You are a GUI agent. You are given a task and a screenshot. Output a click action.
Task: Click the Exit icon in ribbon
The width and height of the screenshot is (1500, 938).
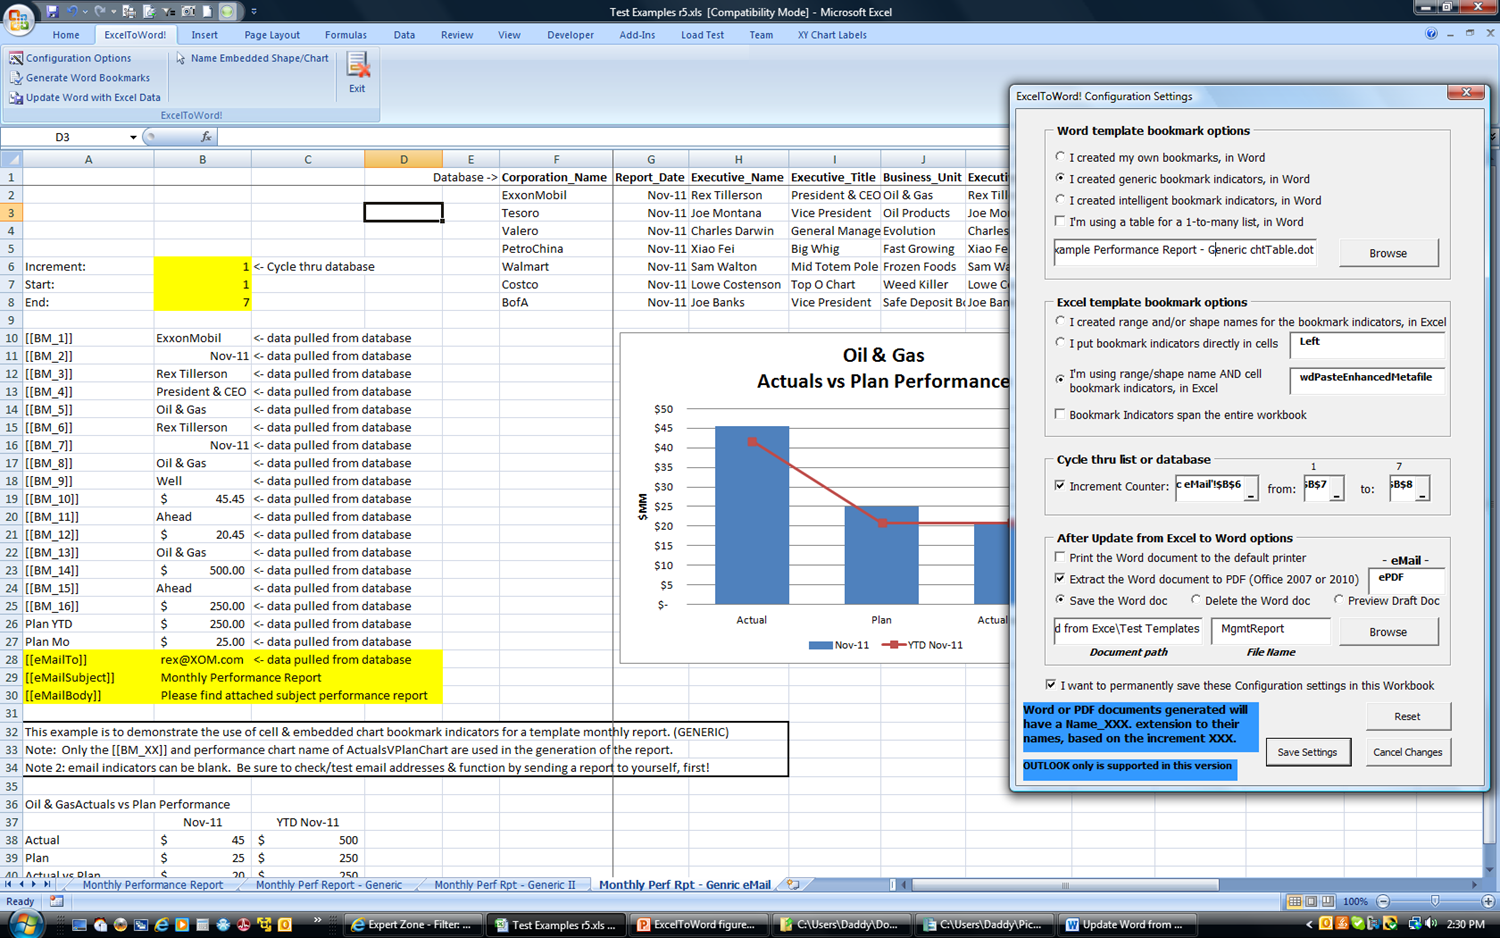click(x=357, y=72)
